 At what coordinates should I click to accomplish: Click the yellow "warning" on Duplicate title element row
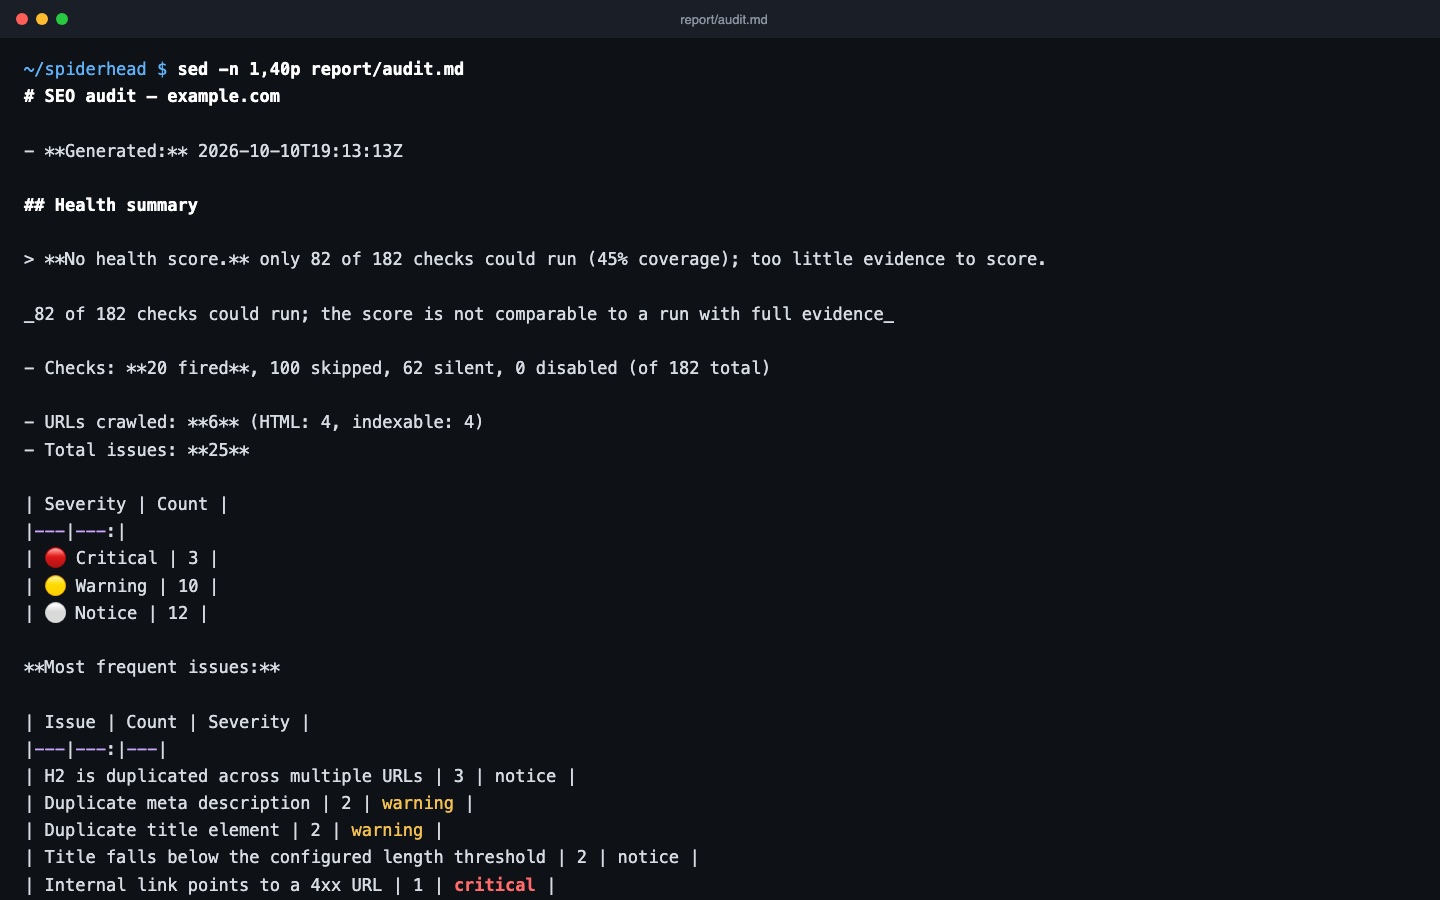[x=387, y=830]
